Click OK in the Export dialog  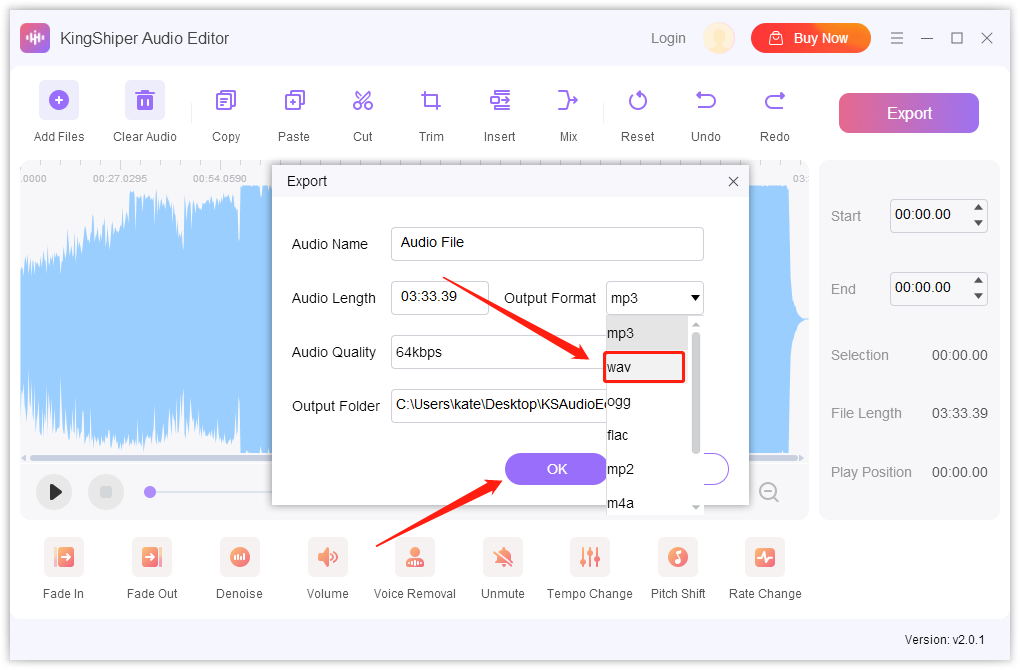point(557,469)
